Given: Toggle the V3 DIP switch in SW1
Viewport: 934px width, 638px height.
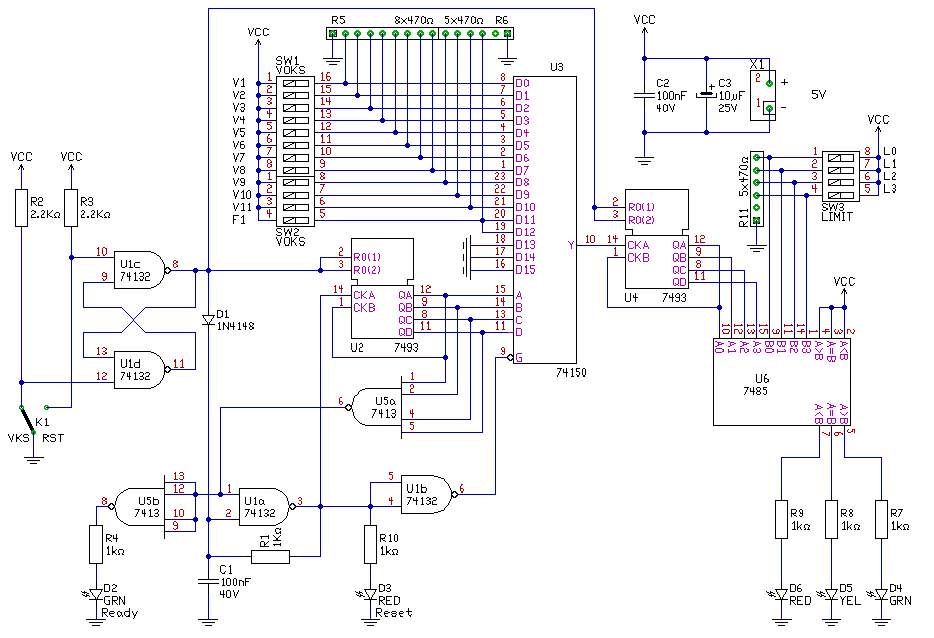Looking at the screenshot, I should tap(295, 108).
